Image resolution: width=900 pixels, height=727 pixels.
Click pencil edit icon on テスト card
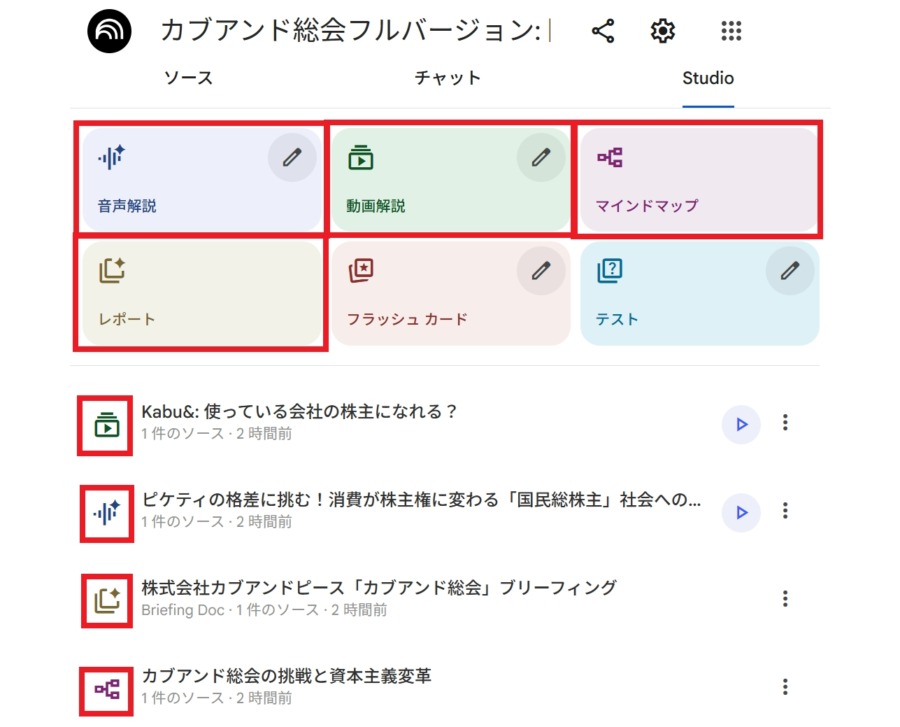790,270
